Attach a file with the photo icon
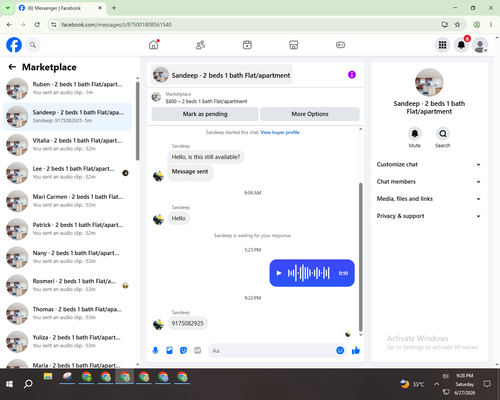500x400 pixels. coord(169,350)
